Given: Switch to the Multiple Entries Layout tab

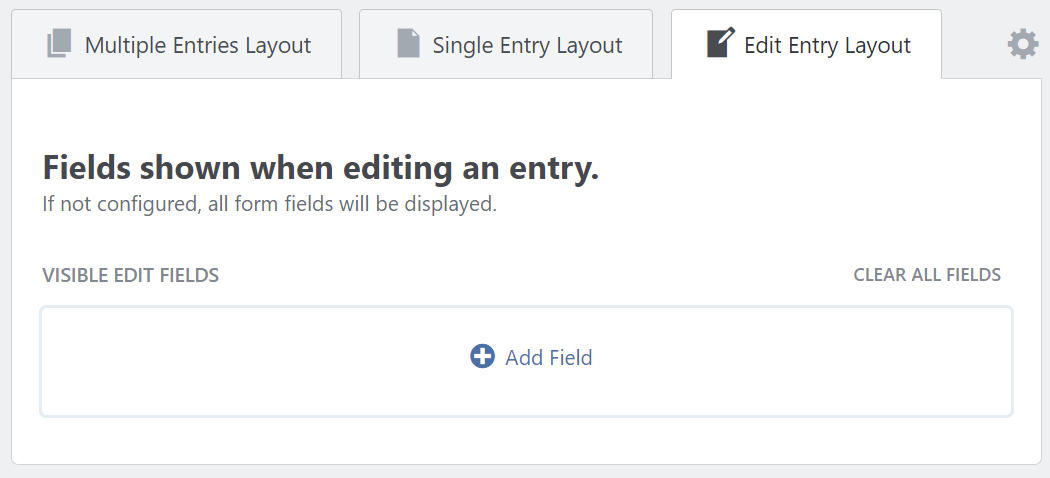Looking at the screenshot, I should tap(197, 46).
